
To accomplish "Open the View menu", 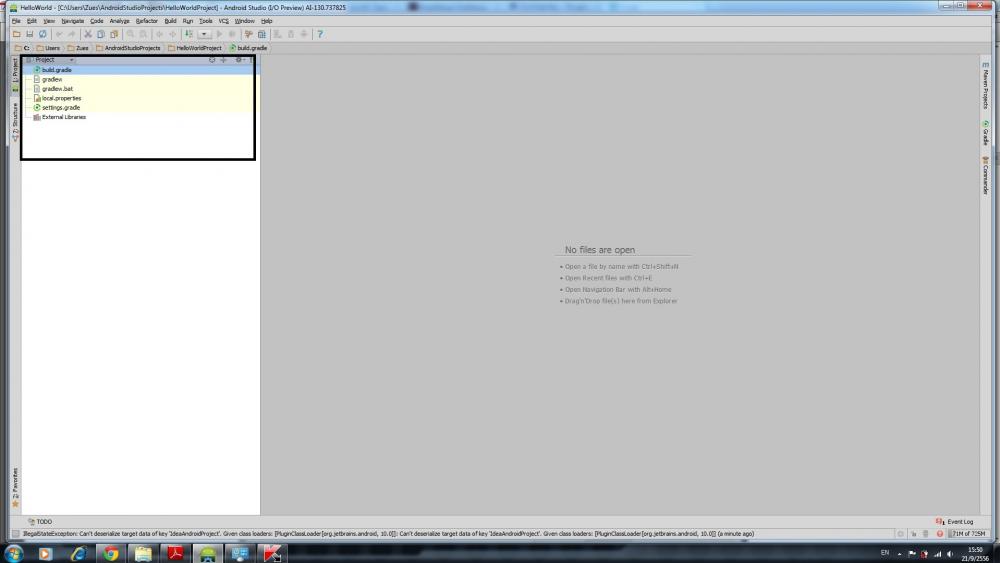I will click(x=49, y=21).
